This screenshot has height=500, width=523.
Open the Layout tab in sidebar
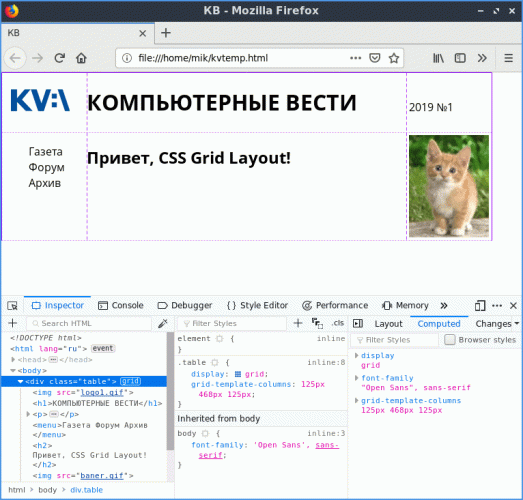click(x=388, y=324)
